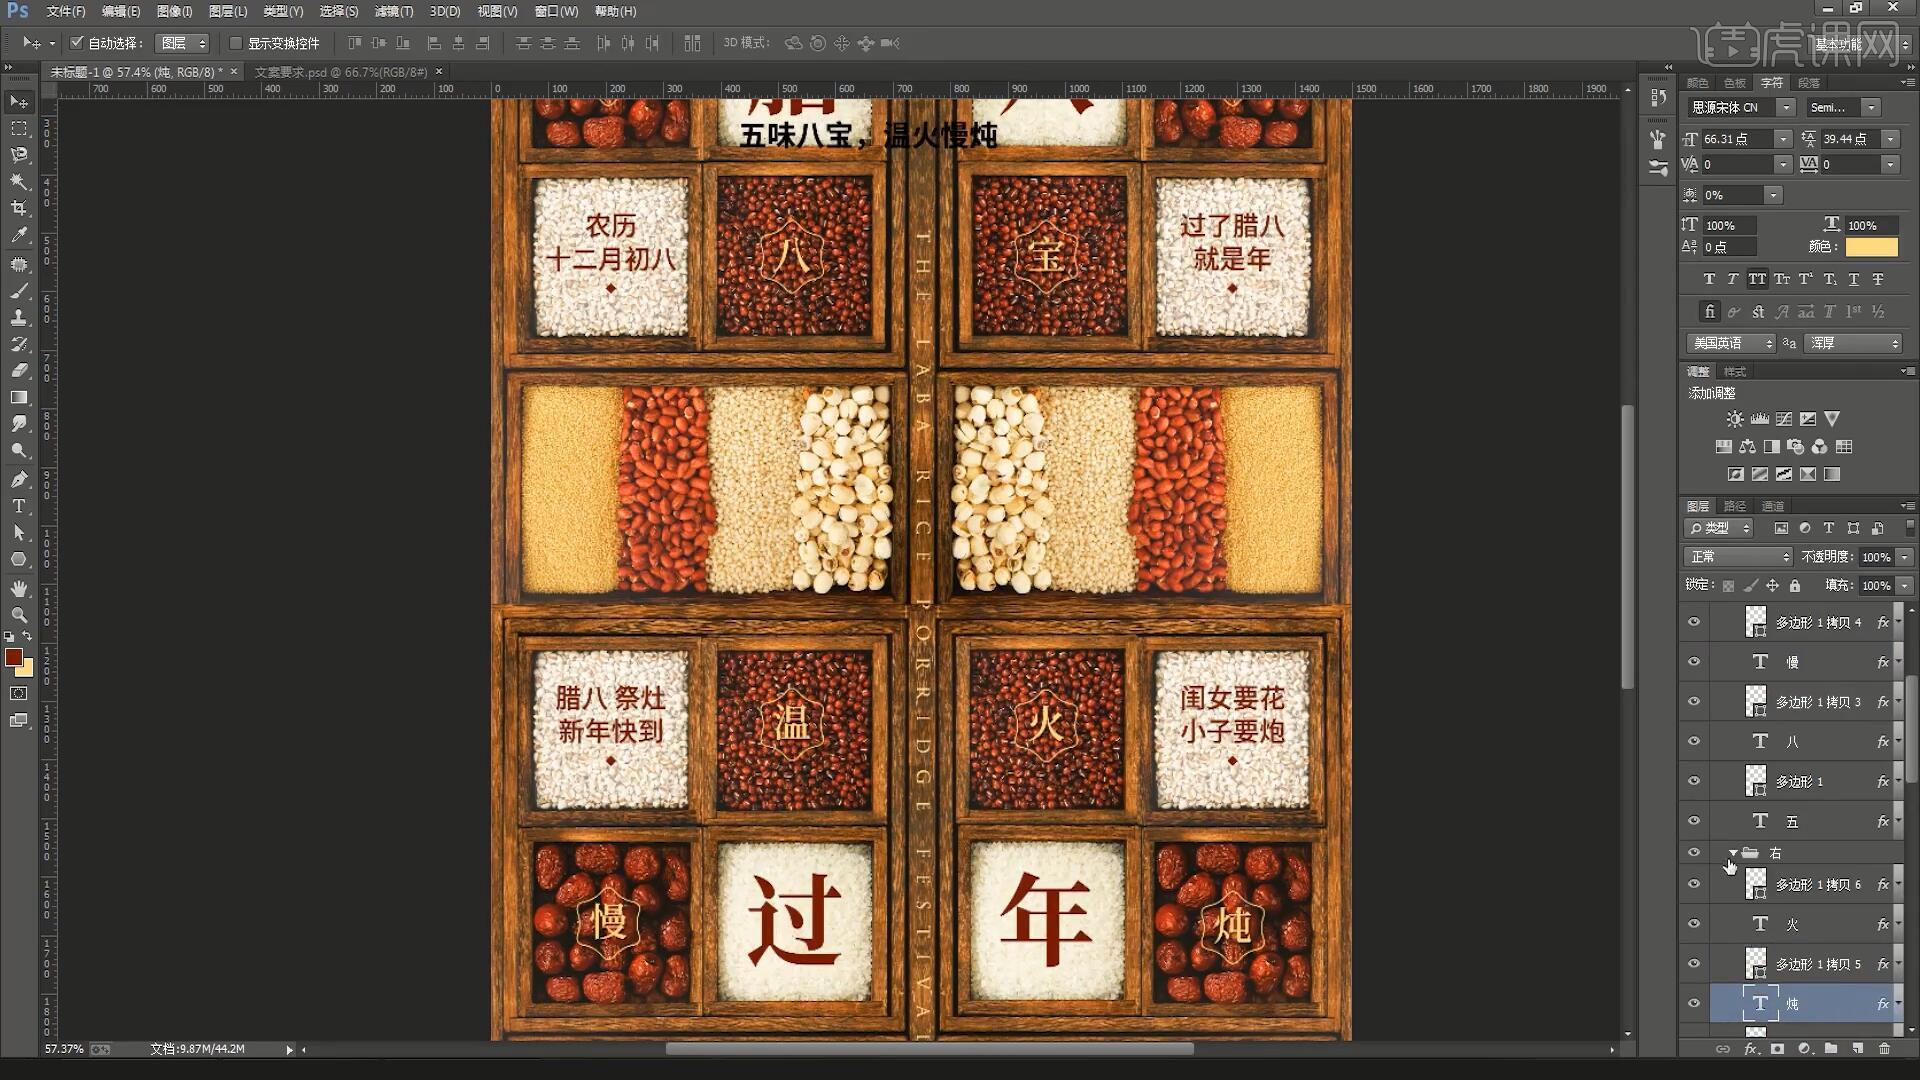Select the Hand tool
This screenshot has height=1080, width=1920.
click(x=19, y=588)
